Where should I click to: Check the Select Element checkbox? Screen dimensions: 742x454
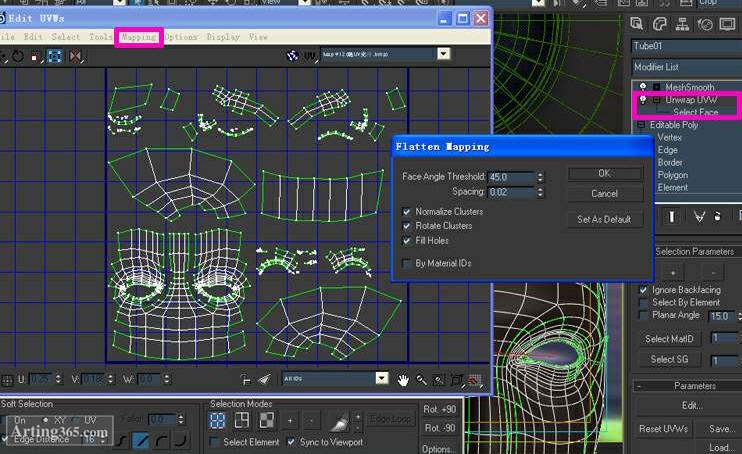tap(215, 442)
